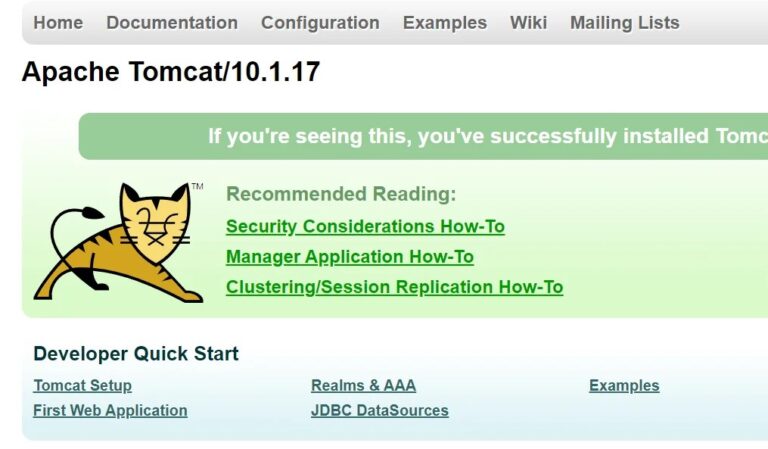
Task: Click the Examples link under Developer Quick Start
Action: (x=624, y=385)
